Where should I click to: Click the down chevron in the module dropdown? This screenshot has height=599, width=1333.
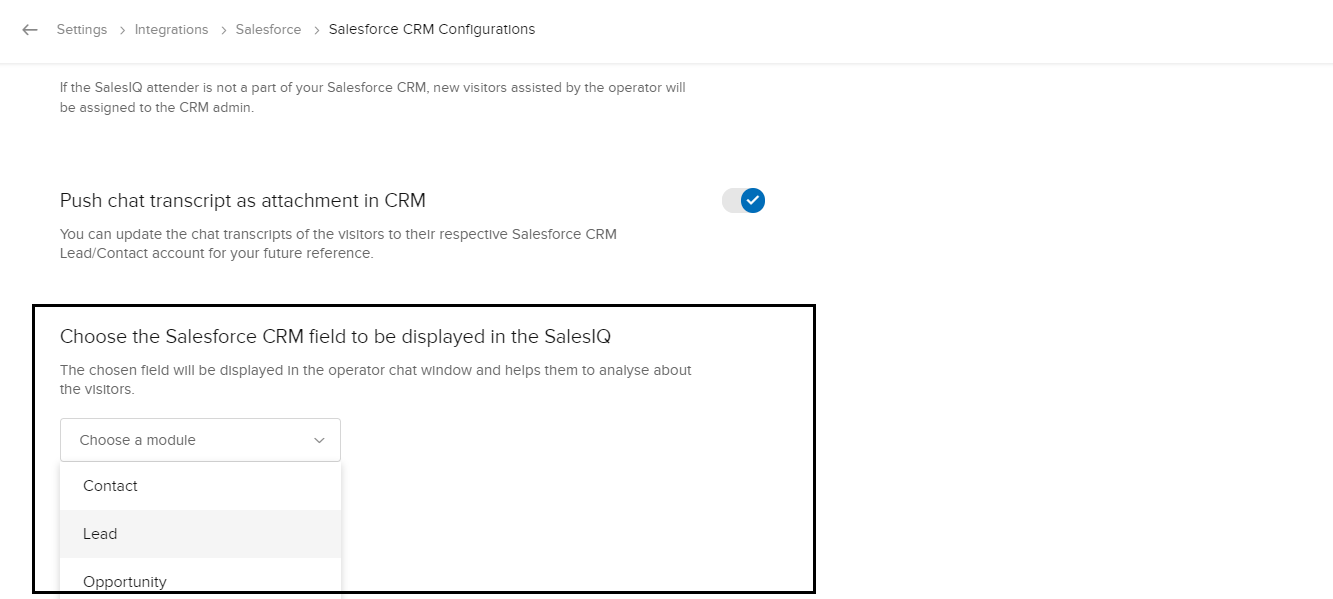point(319,440)
